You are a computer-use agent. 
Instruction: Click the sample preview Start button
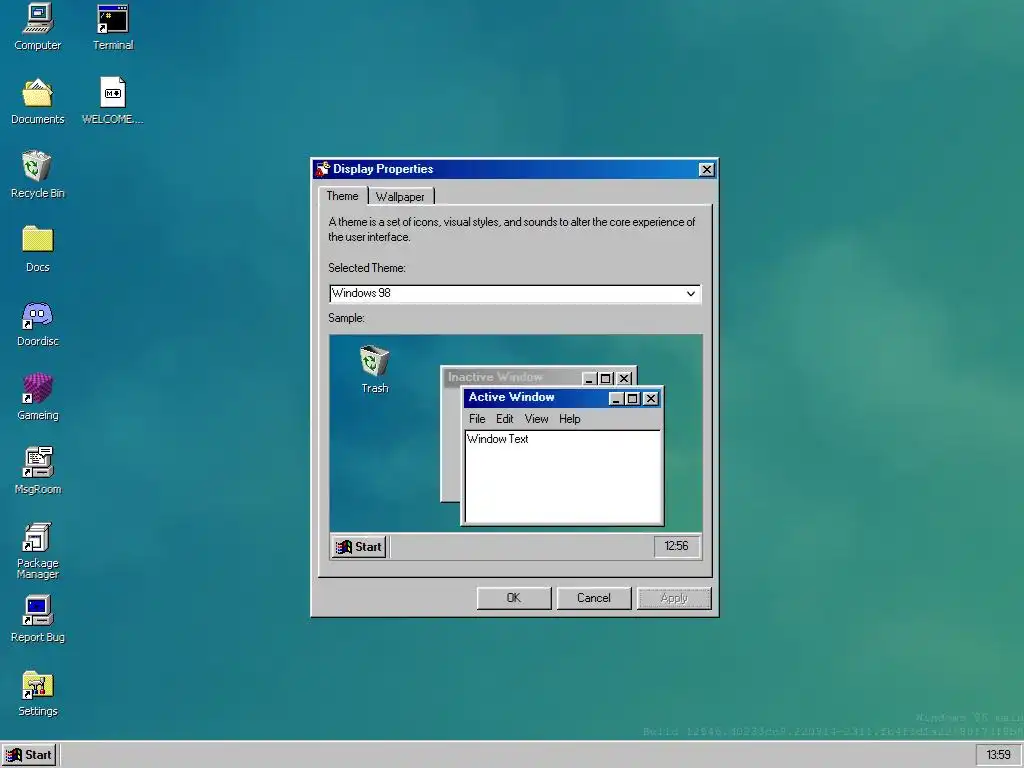click(359, 547)
